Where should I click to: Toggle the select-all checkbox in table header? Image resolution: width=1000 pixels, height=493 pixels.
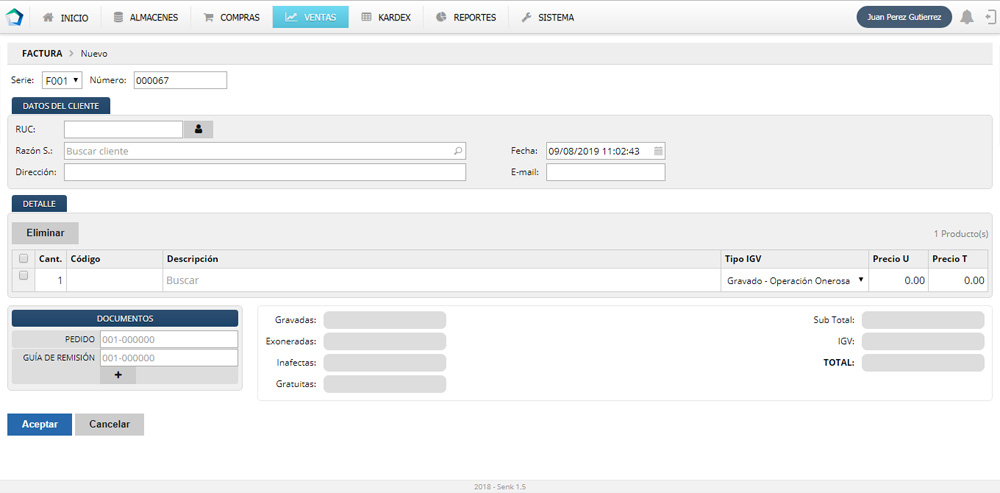tap(23, 259)
